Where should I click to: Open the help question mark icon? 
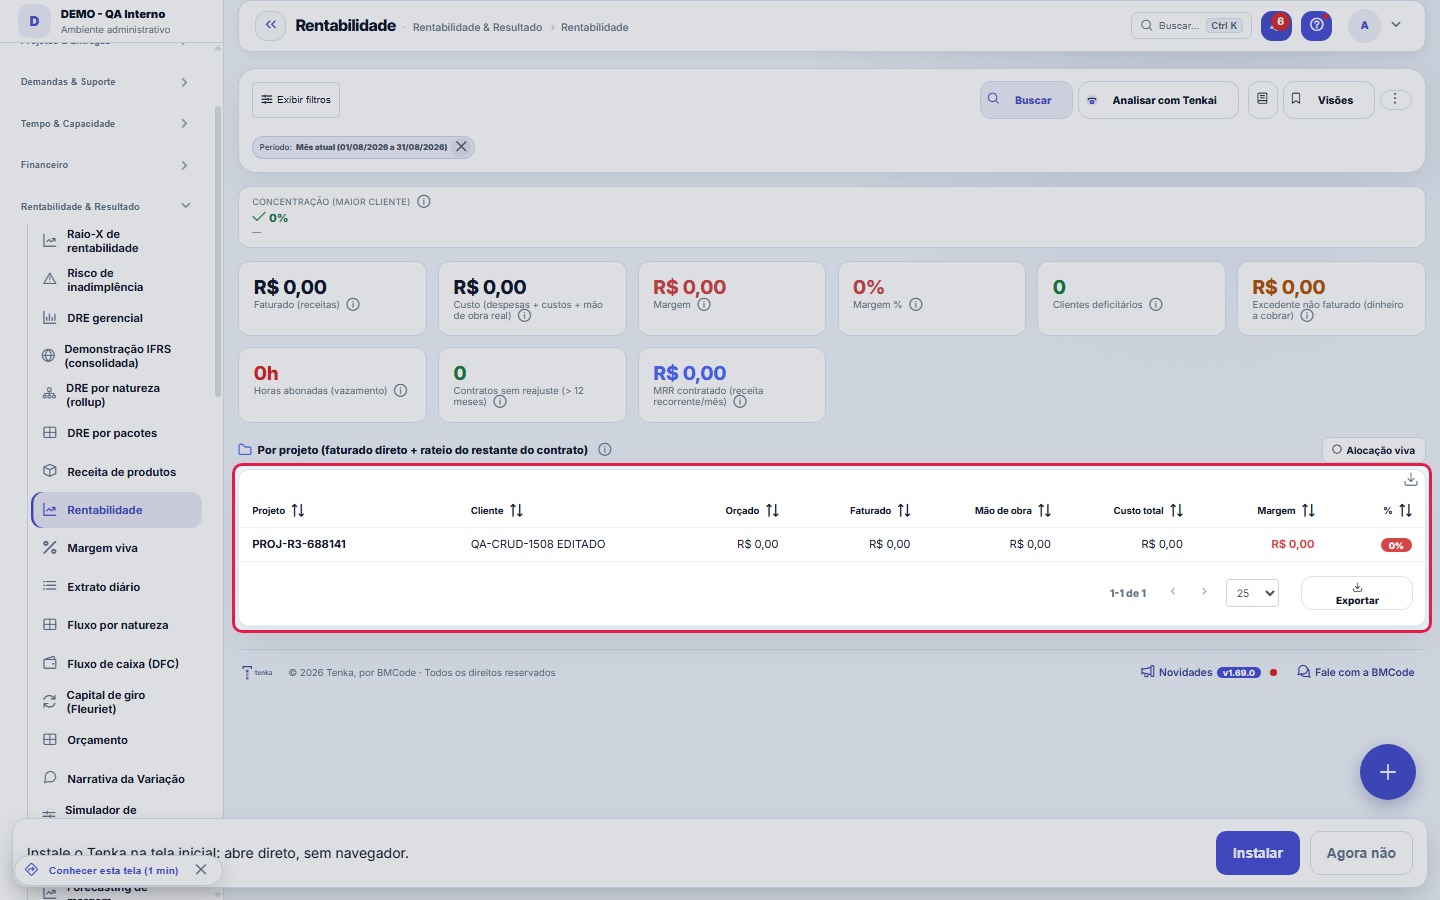point(1317,26)
